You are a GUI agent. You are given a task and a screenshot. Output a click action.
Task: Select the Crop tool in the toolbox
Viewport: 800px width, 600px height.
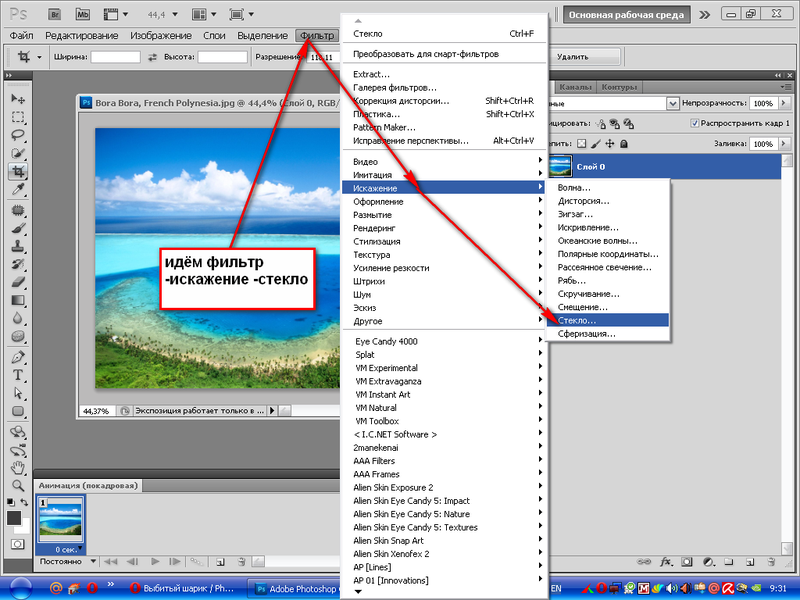[18, 171]
